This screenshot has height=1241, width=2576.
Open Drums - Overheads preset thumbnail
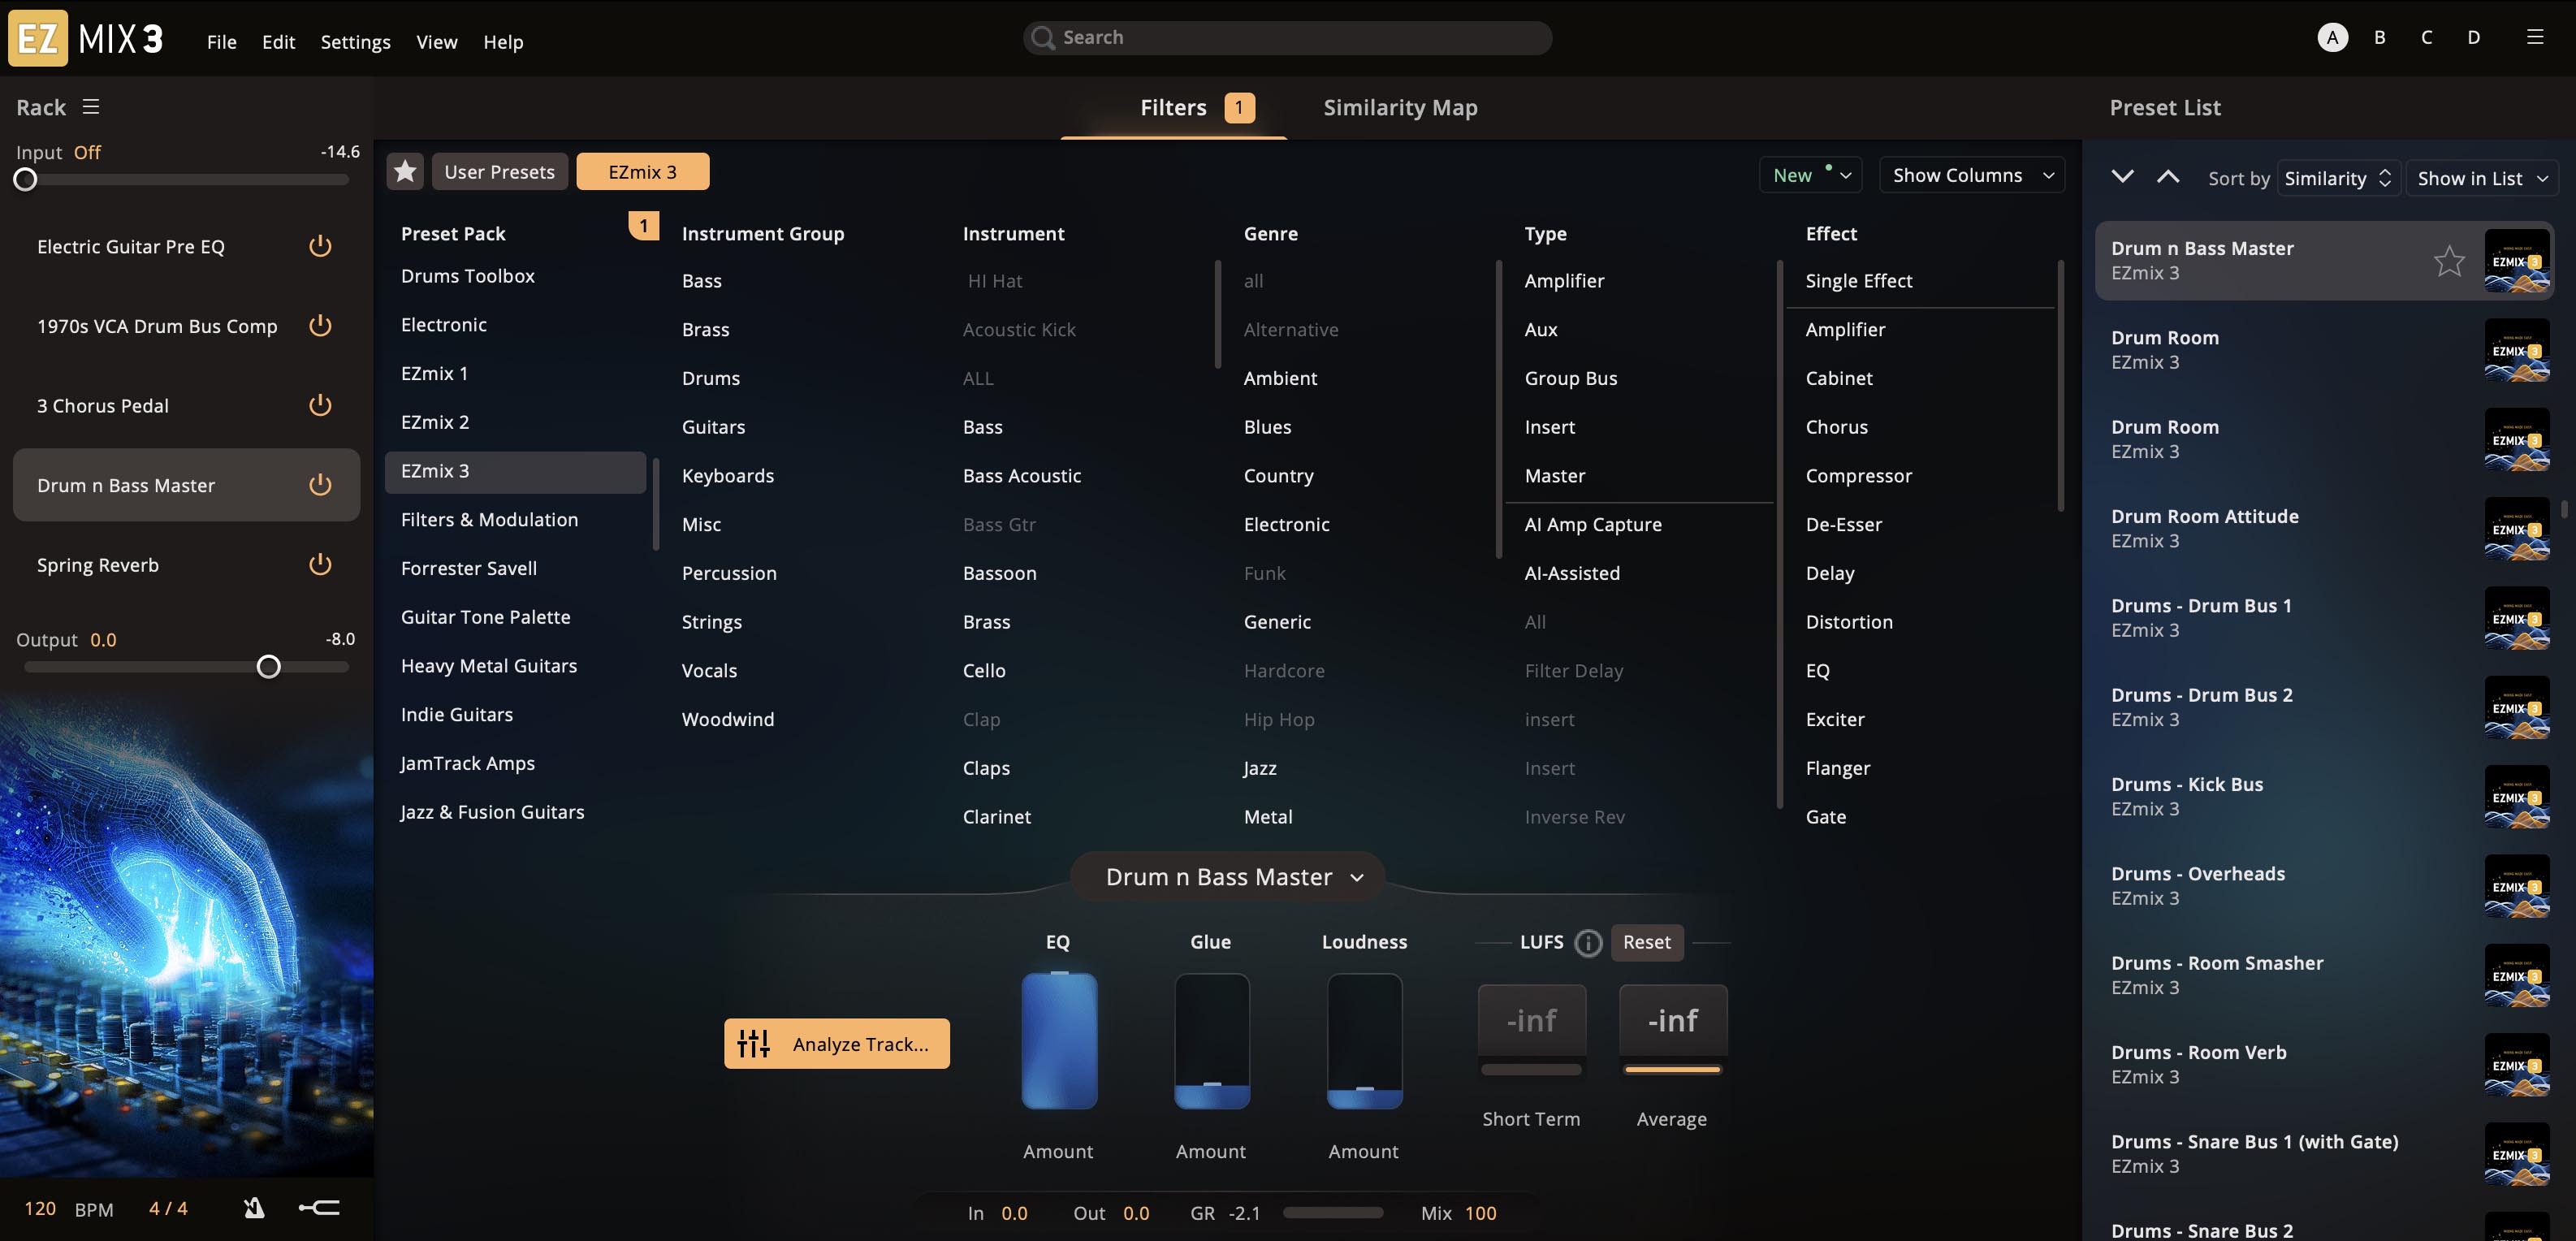[2517, 886]
